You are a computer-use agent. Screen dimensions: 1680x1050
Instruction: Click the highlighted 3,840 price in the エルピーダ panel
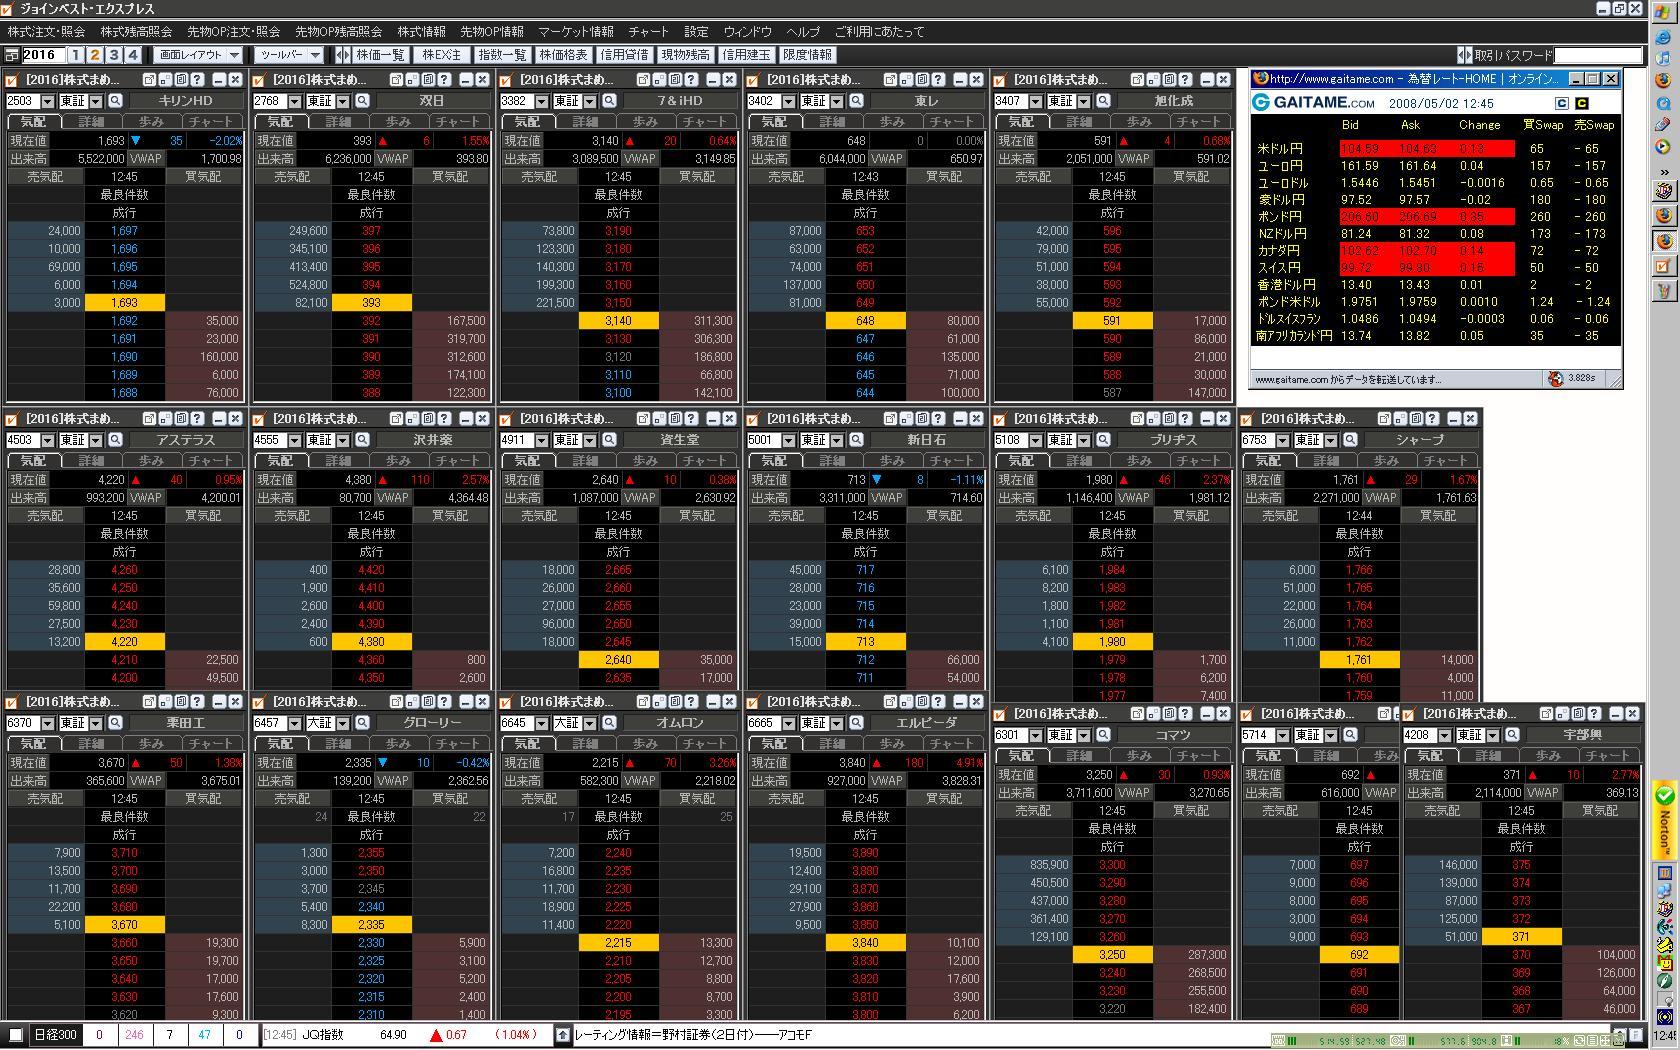(x=866, y=943)
